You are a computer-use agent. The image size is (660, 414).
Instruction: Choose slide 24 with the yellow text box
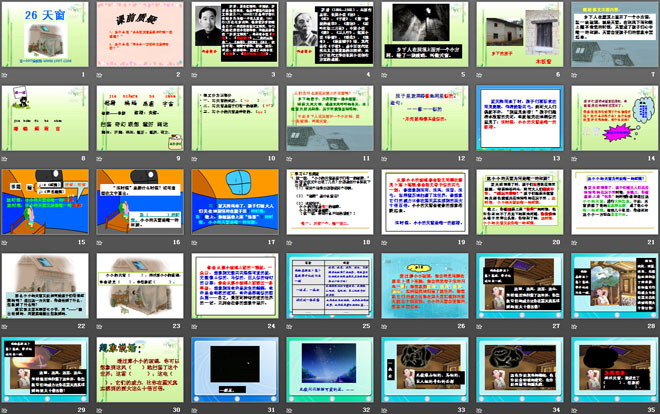click(x=236, y=289)
